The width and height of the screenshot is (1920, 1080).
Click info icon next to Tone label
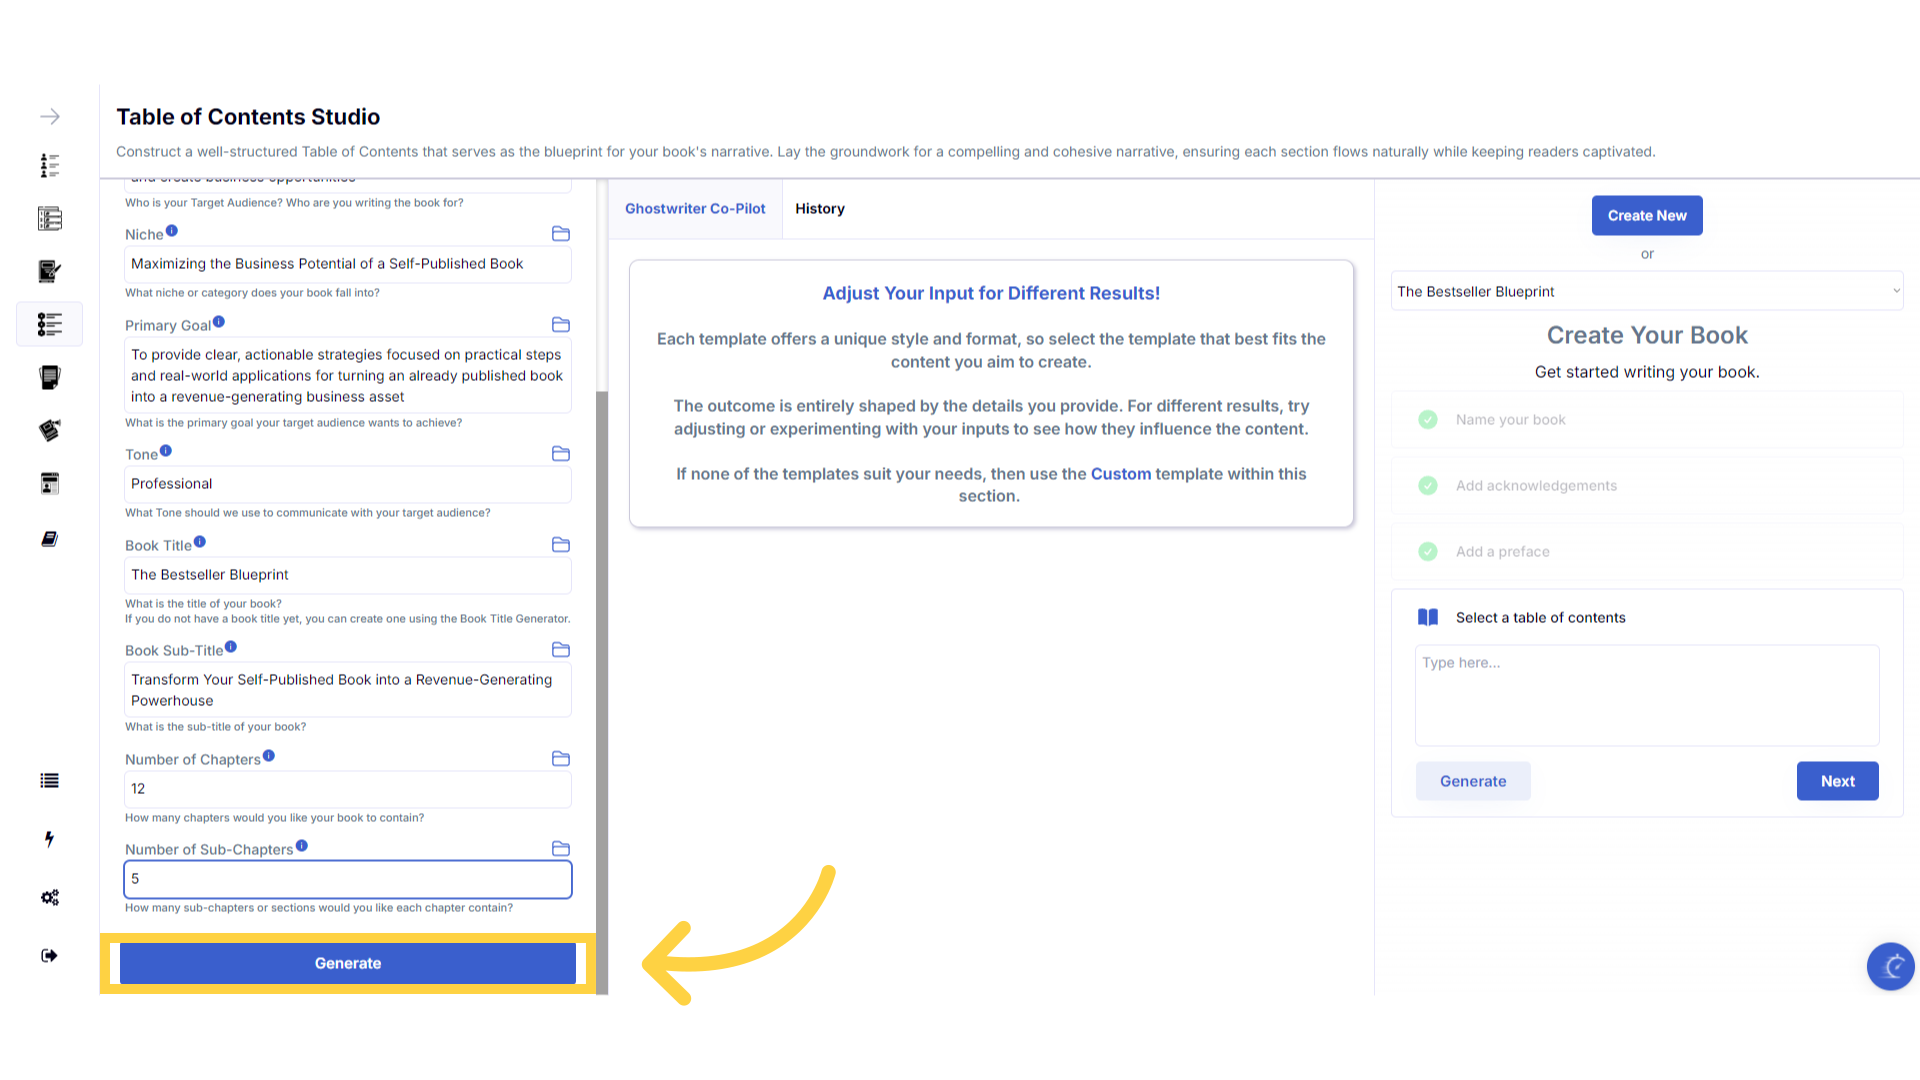click(166, 451)
